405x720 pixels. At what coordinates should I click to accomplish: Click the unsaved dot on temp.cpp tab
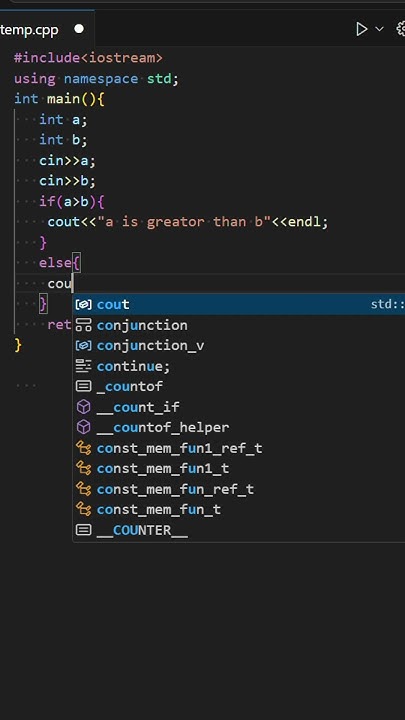[79, 29]
